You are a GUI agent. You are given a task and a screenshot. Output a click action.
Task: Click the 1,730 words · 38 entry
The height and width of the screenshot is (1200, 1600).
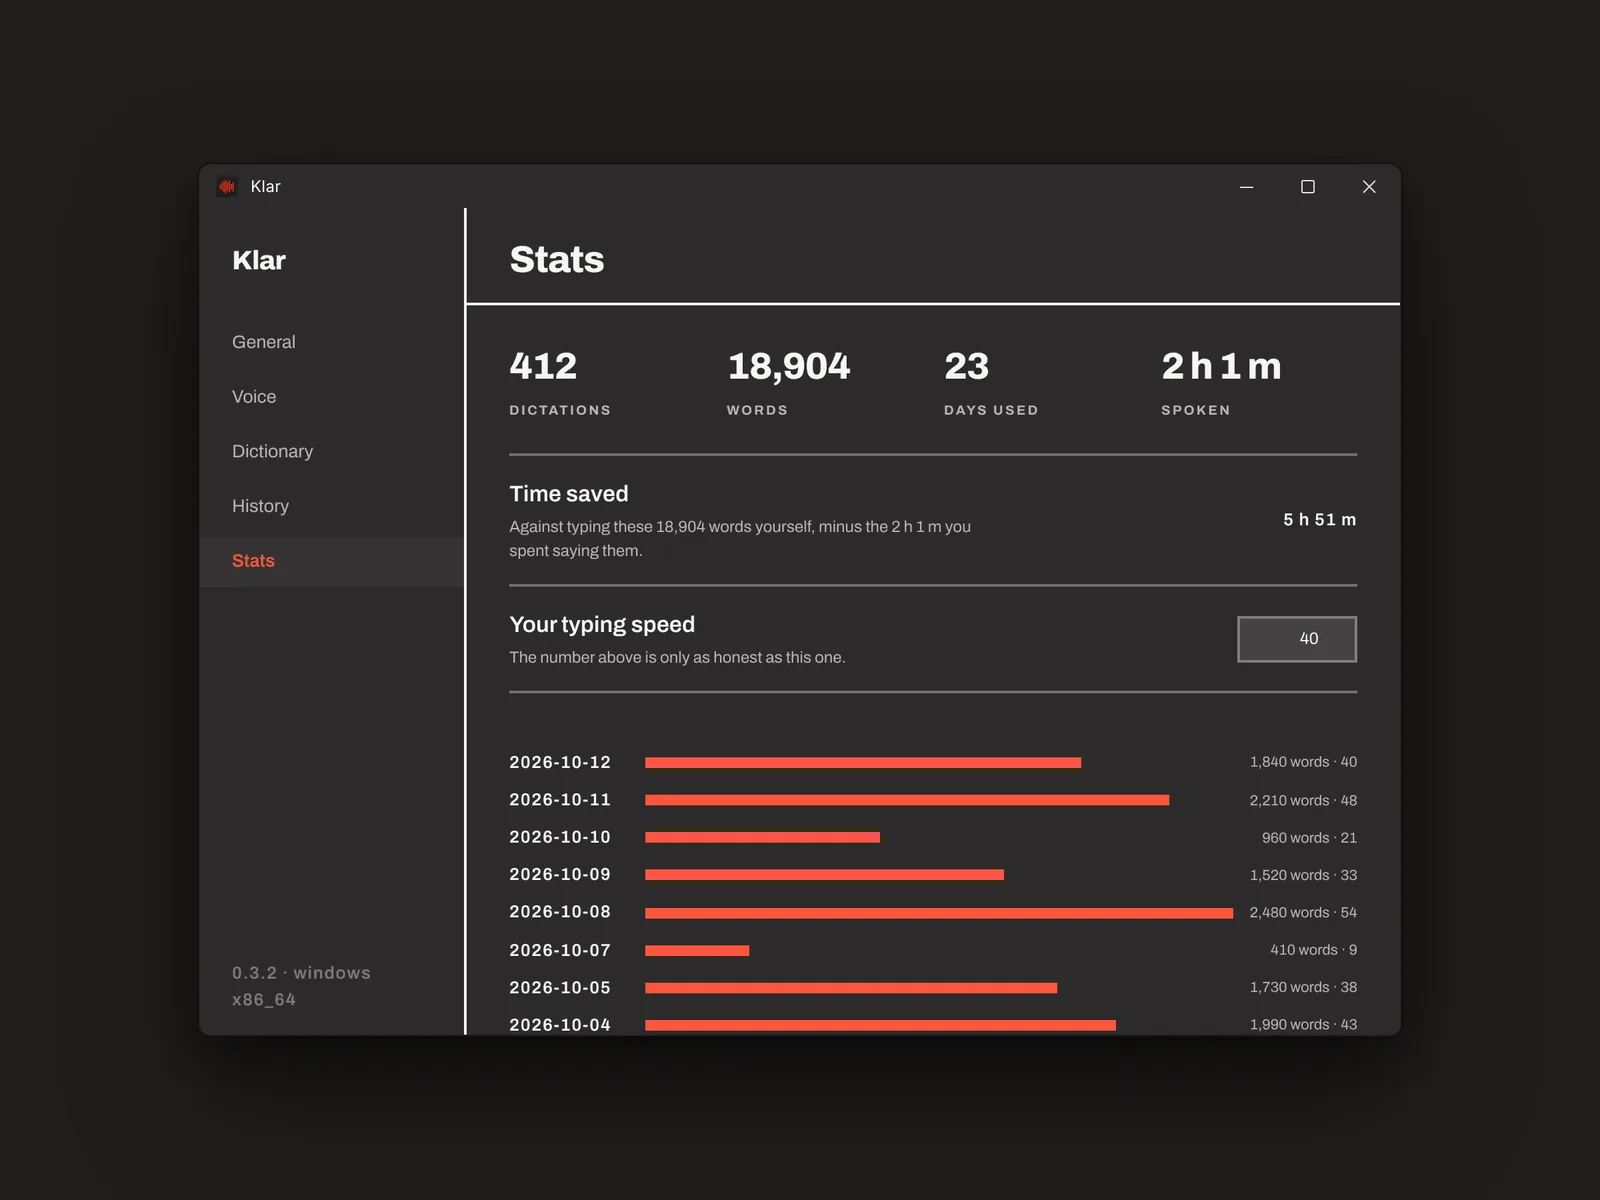pos(1303,987)
